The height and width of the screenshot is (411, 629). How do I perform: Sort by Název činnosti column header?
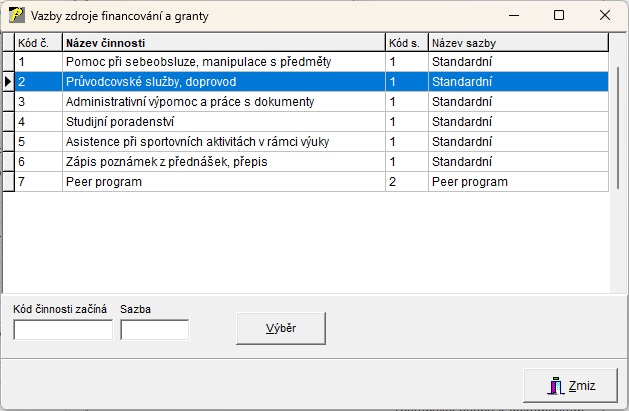(223, 43)
